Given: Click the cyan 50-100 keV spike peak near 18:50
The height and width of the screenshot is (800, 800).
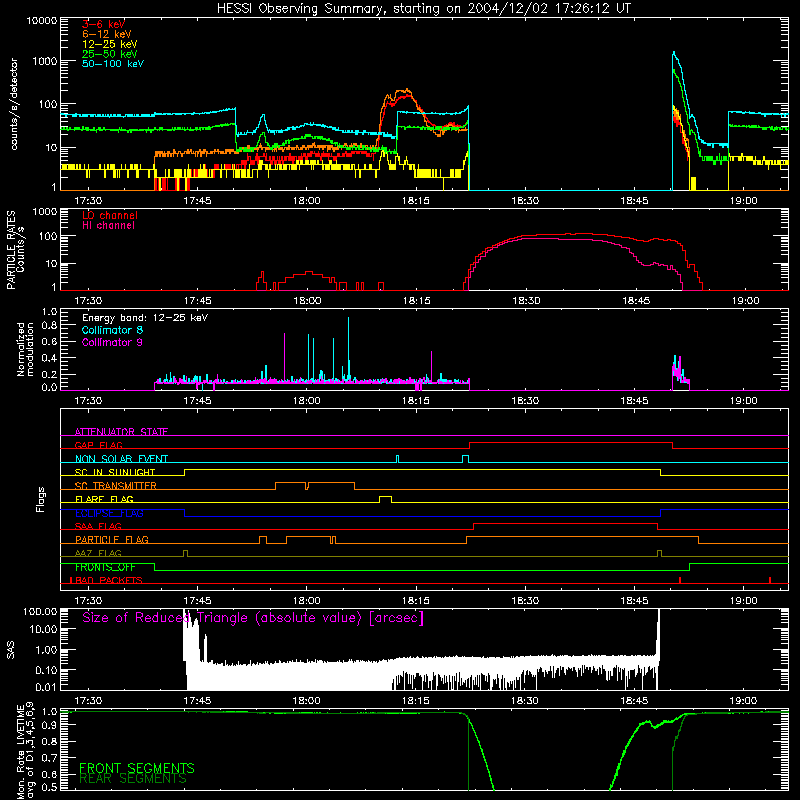Looking at the screenshot, I should (673, 52).
